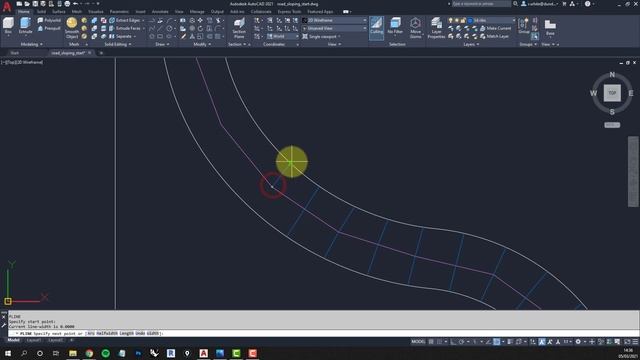Open the World coordinate system dropdown
This screenshot has height=360, width=640.
[x=283, y=36]
